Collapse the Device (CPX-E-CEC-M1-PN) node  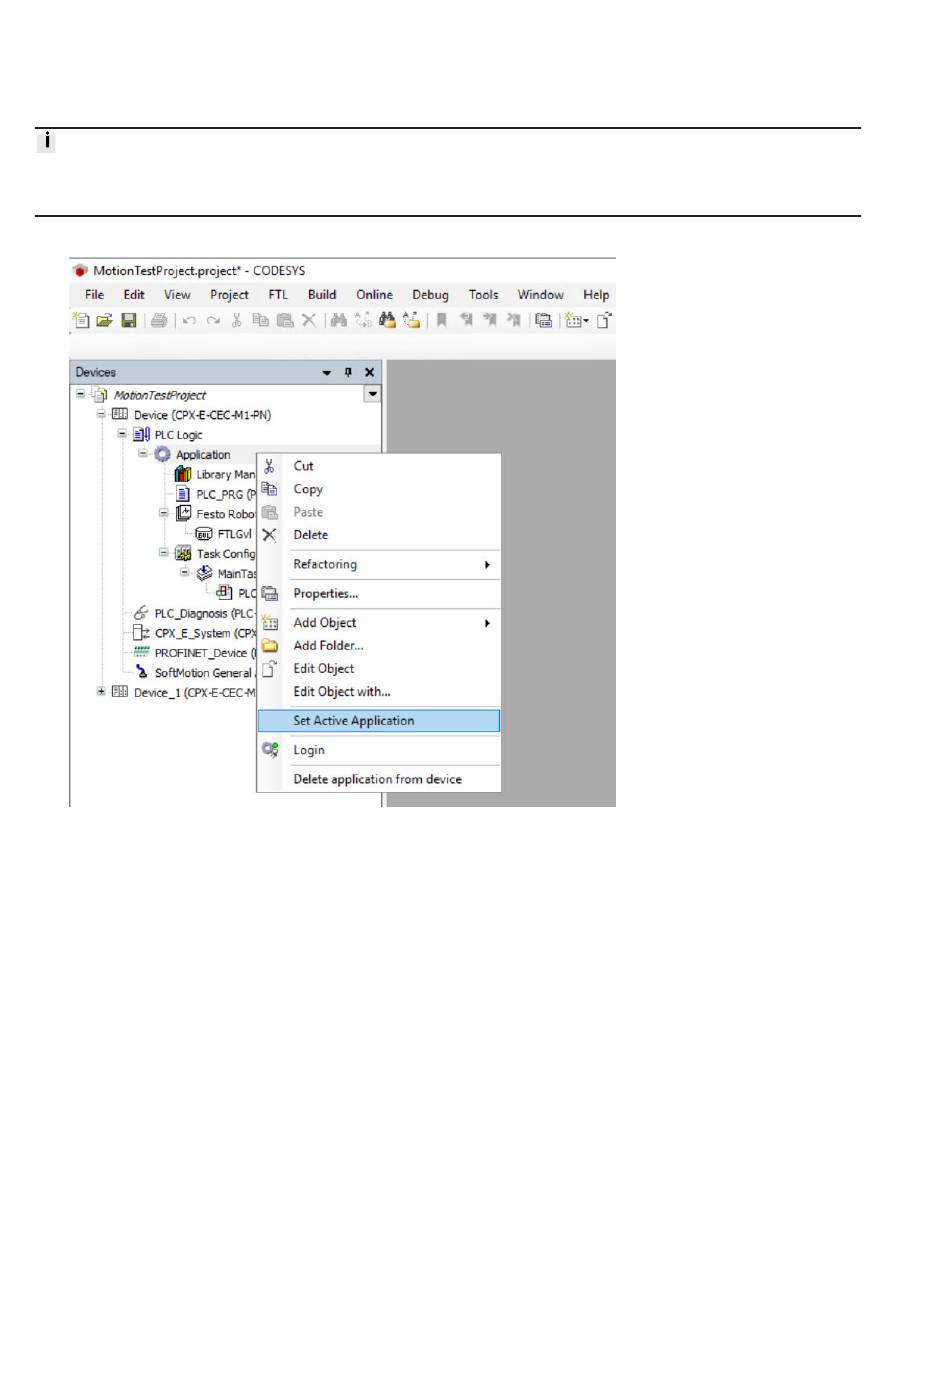pos(101,413)
